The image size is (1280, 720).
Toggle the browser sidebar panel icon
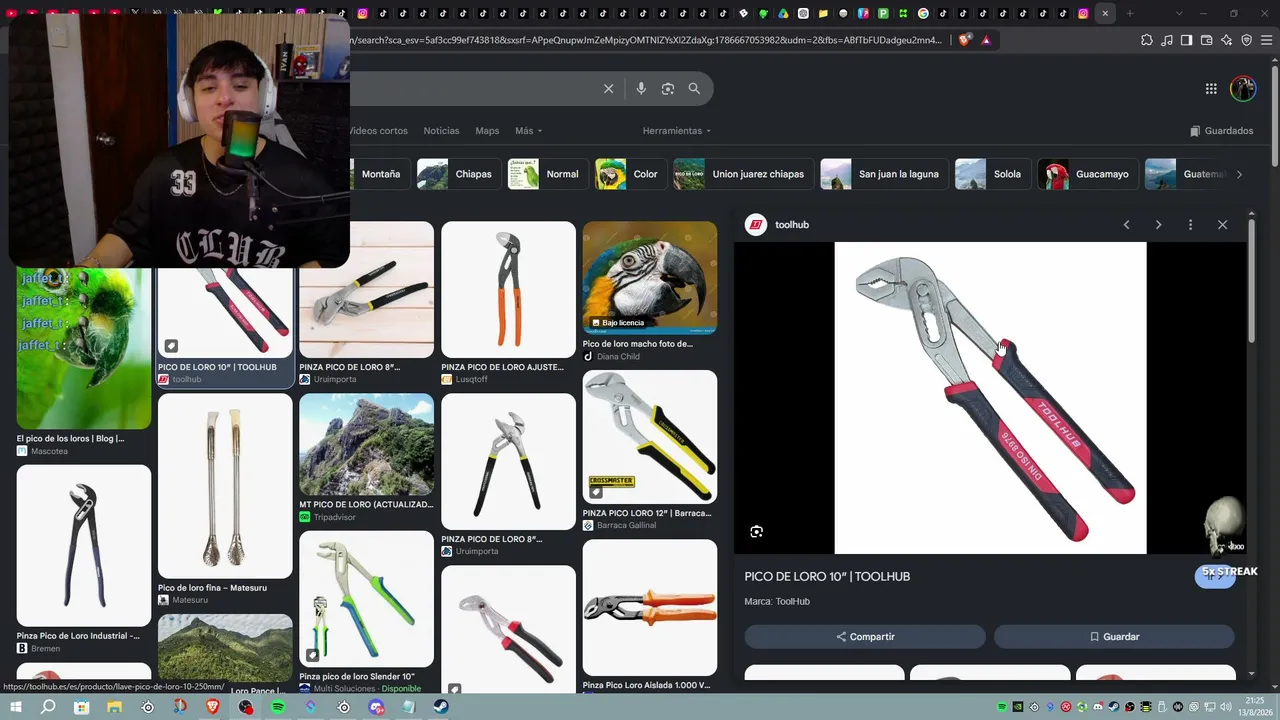[1187, 40]
